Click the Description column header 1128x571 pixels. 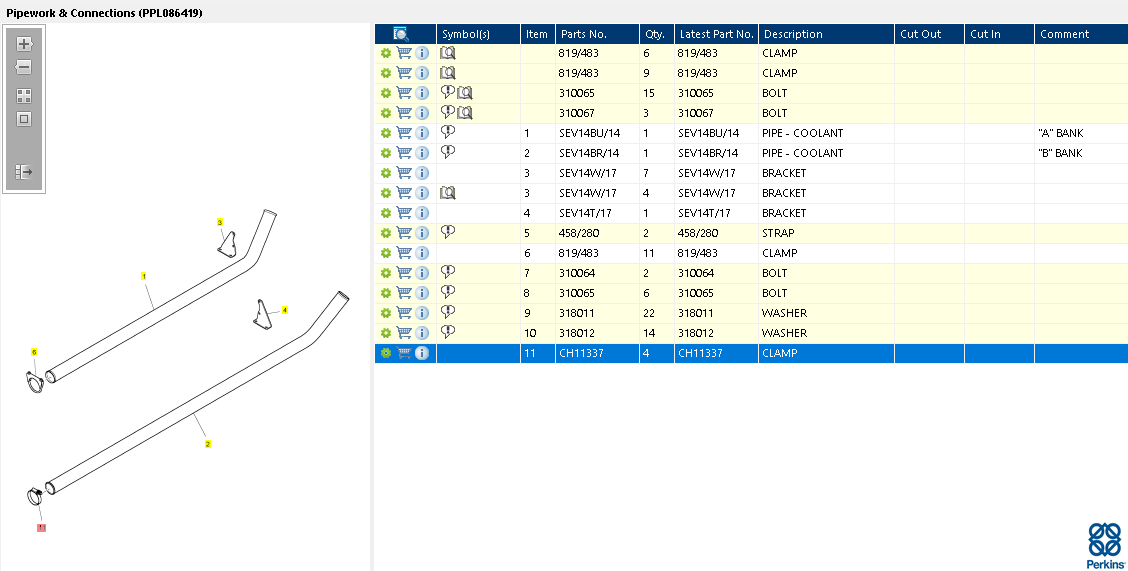(793, 34)
